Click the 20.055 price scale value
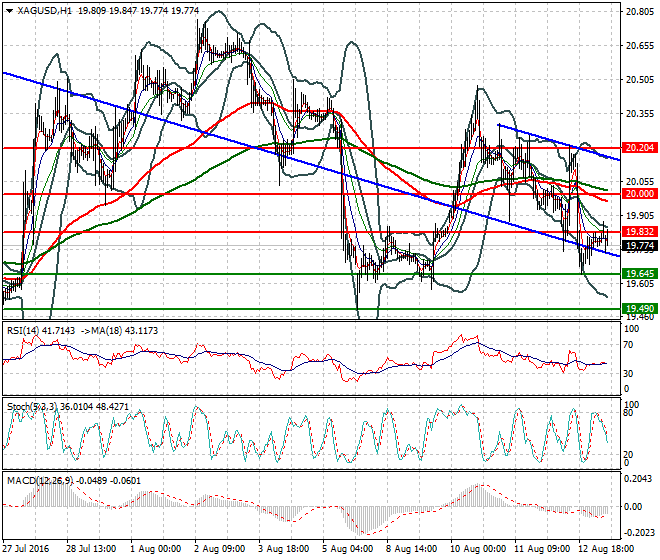This screenshot has height=560, width=660. (x=640, y=181)
